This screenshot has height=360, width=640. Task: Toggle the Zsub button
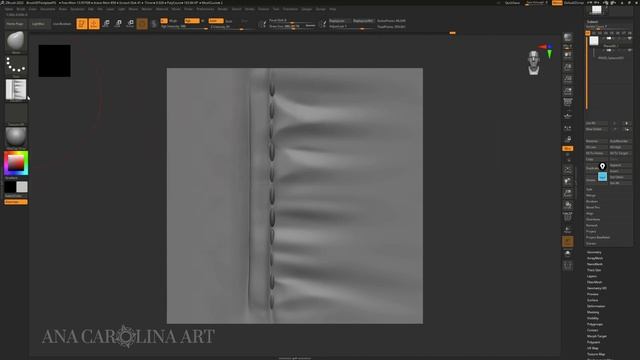[229, 20]
